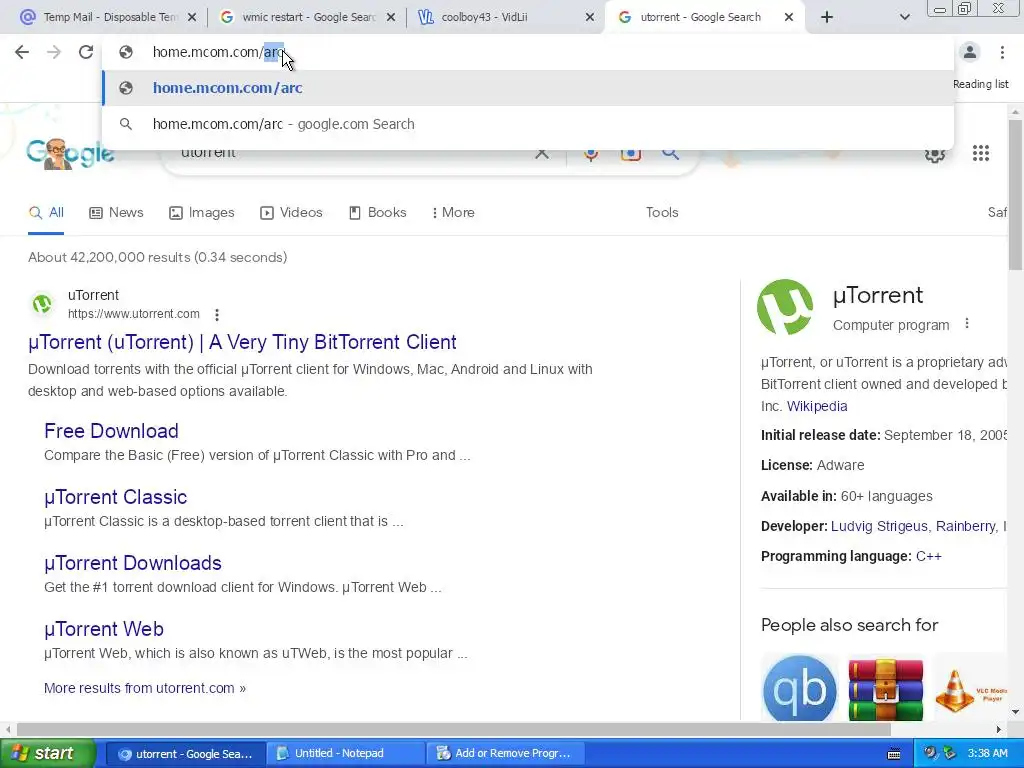Switch to wmic restart Google Search tab
This screenshot has height=768, width=1024.
pos(307,17)
